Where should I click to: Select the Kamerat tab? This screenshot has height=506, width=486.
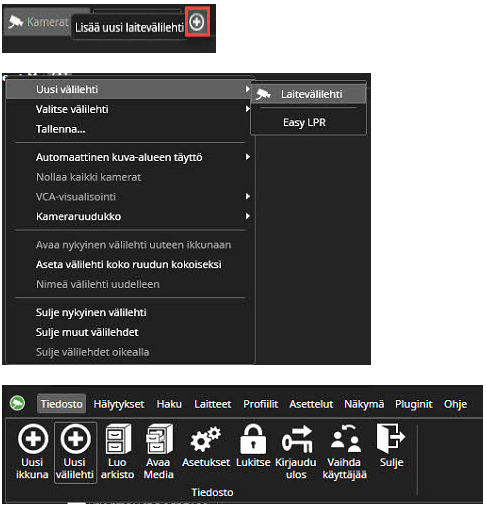(x=38, y=22)
